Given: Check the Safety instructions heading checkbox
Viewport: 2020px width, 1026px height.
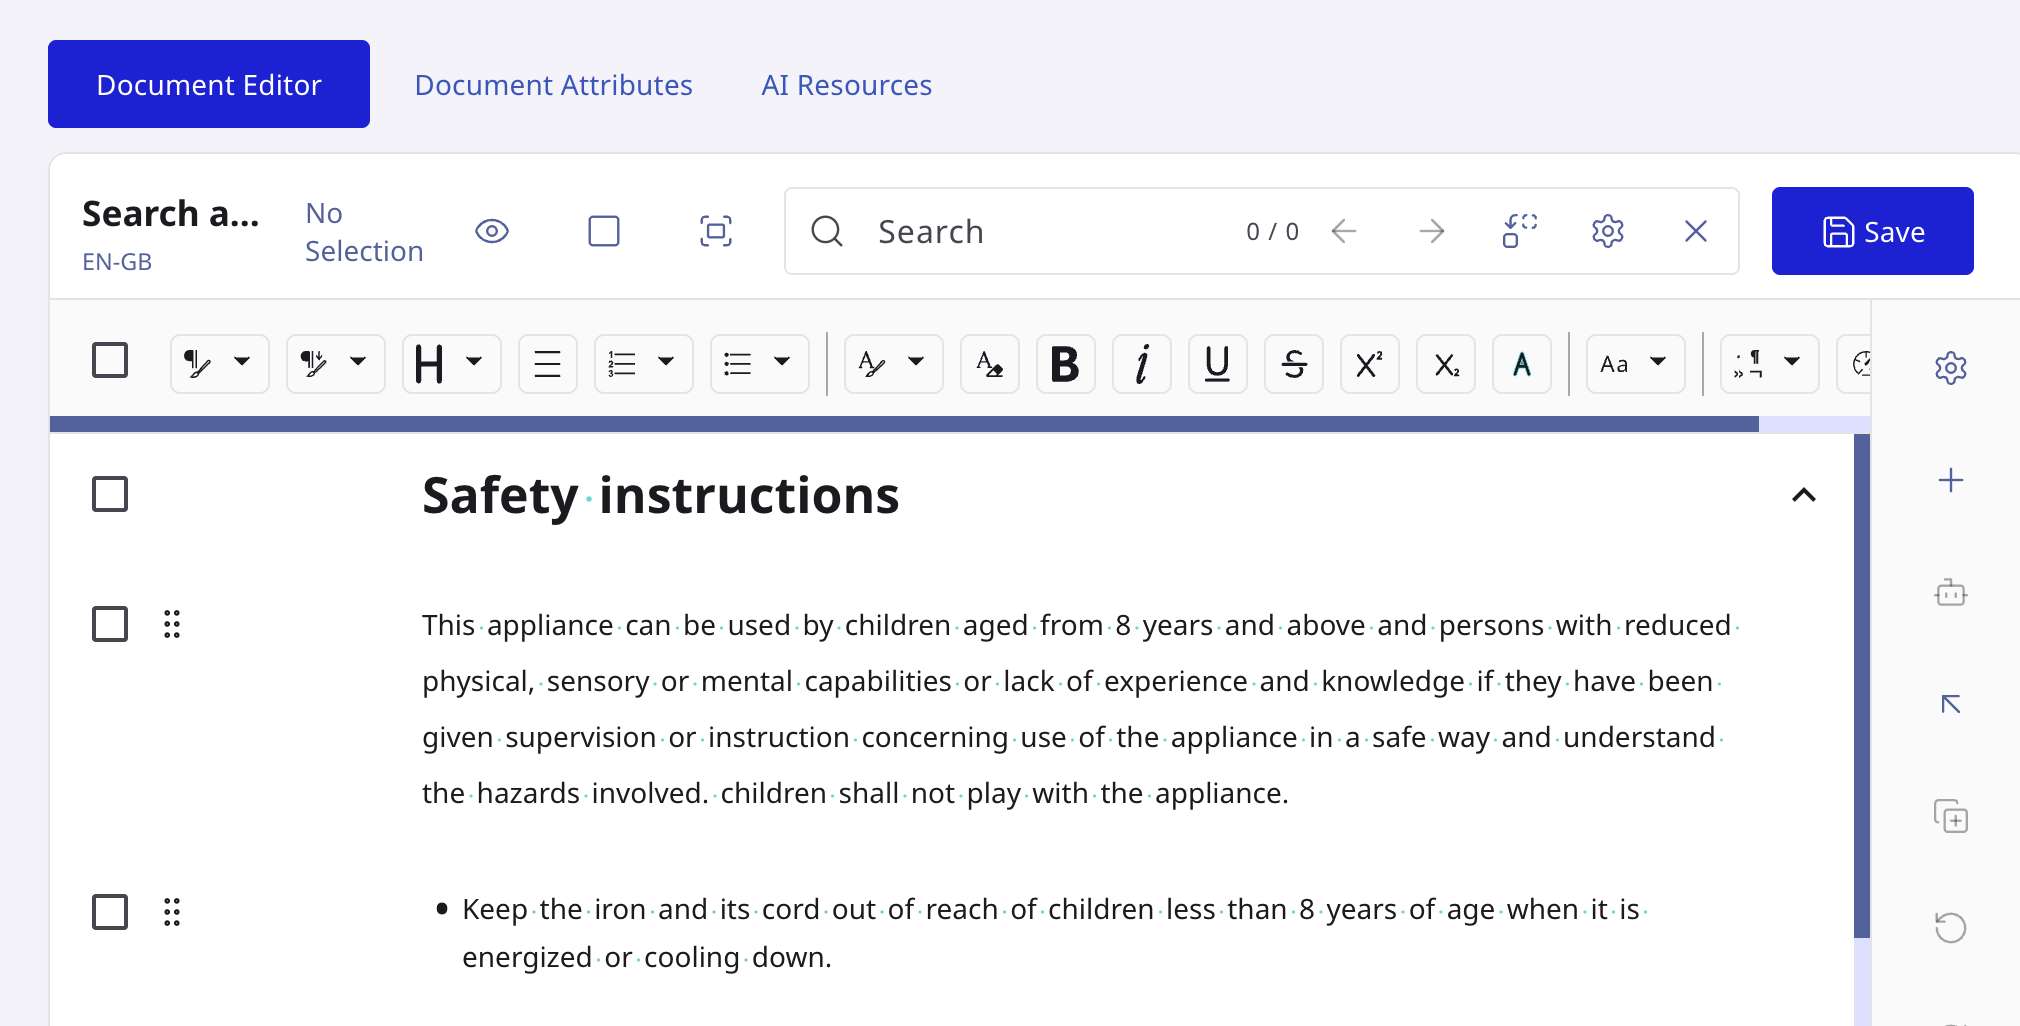Looking at the screenshot, I should point(110,494).
